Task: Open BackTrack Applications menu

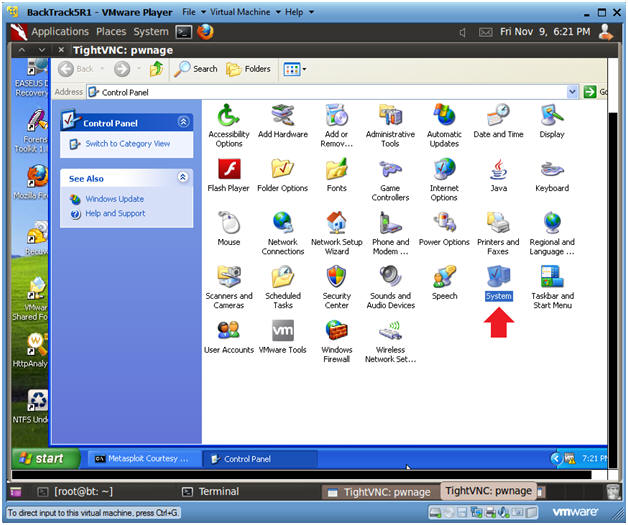Action: (60, 32)
